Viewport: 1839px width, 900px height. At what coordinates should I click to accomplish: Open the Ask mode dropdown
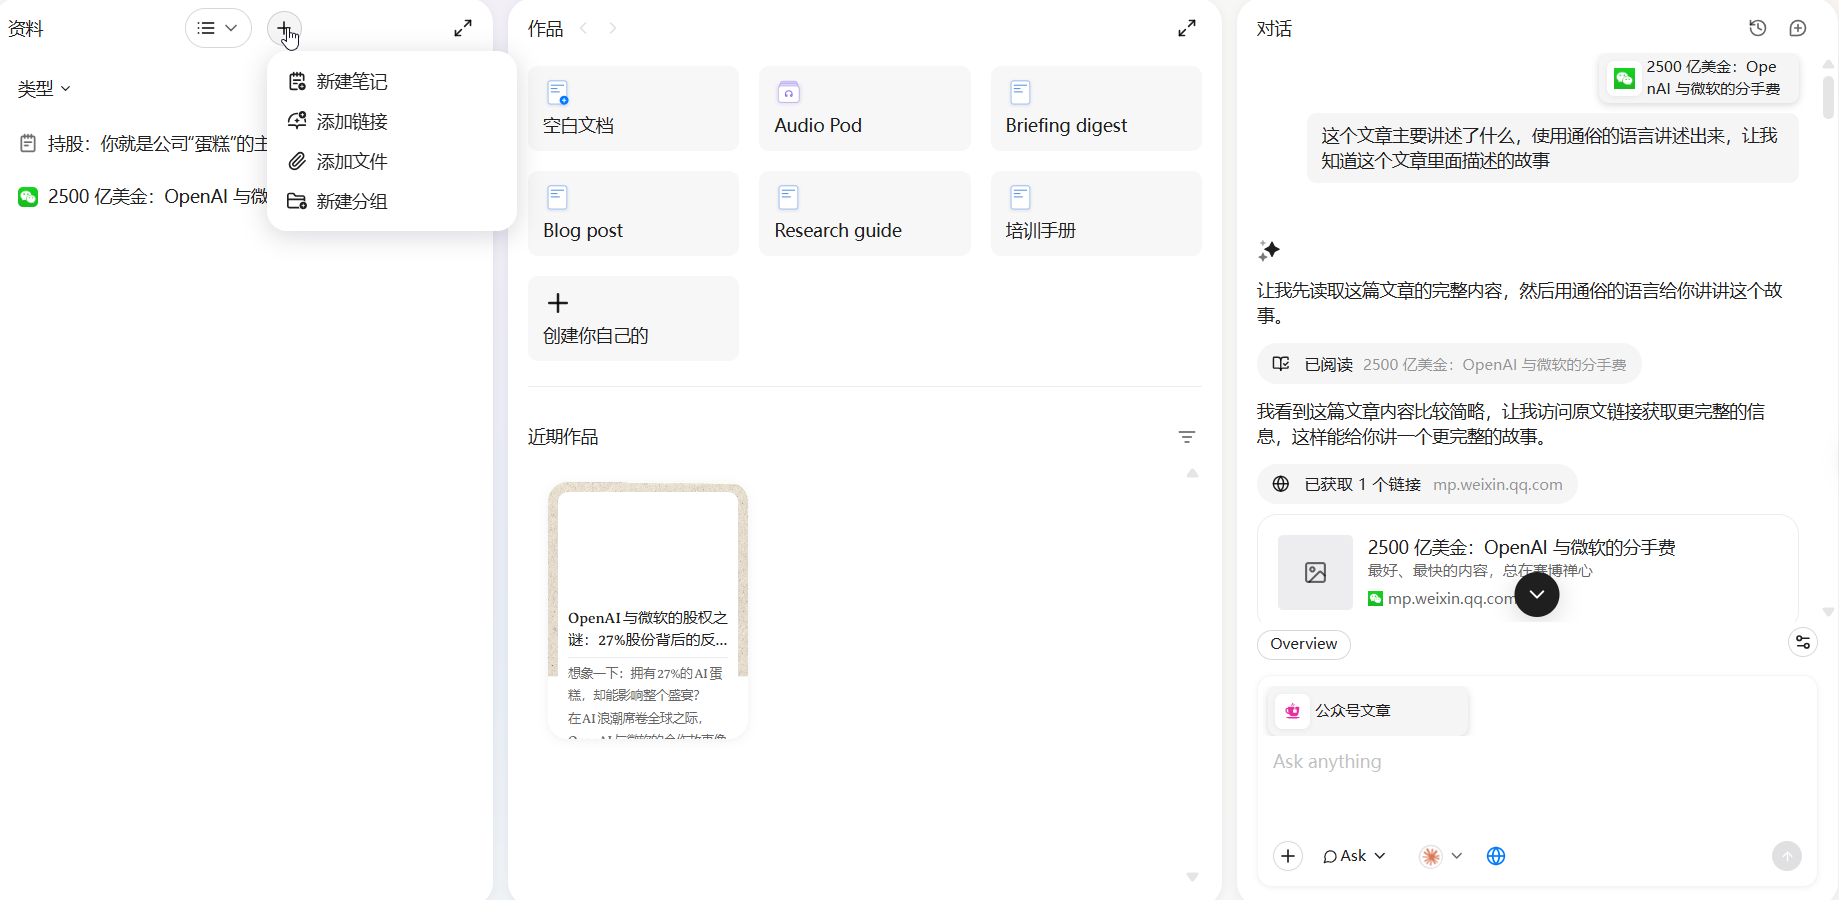[x=1354, y=856]
